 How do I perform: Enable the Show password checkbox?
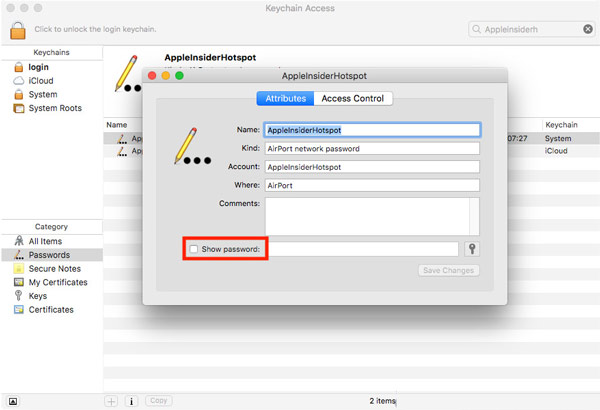(194, 249)
